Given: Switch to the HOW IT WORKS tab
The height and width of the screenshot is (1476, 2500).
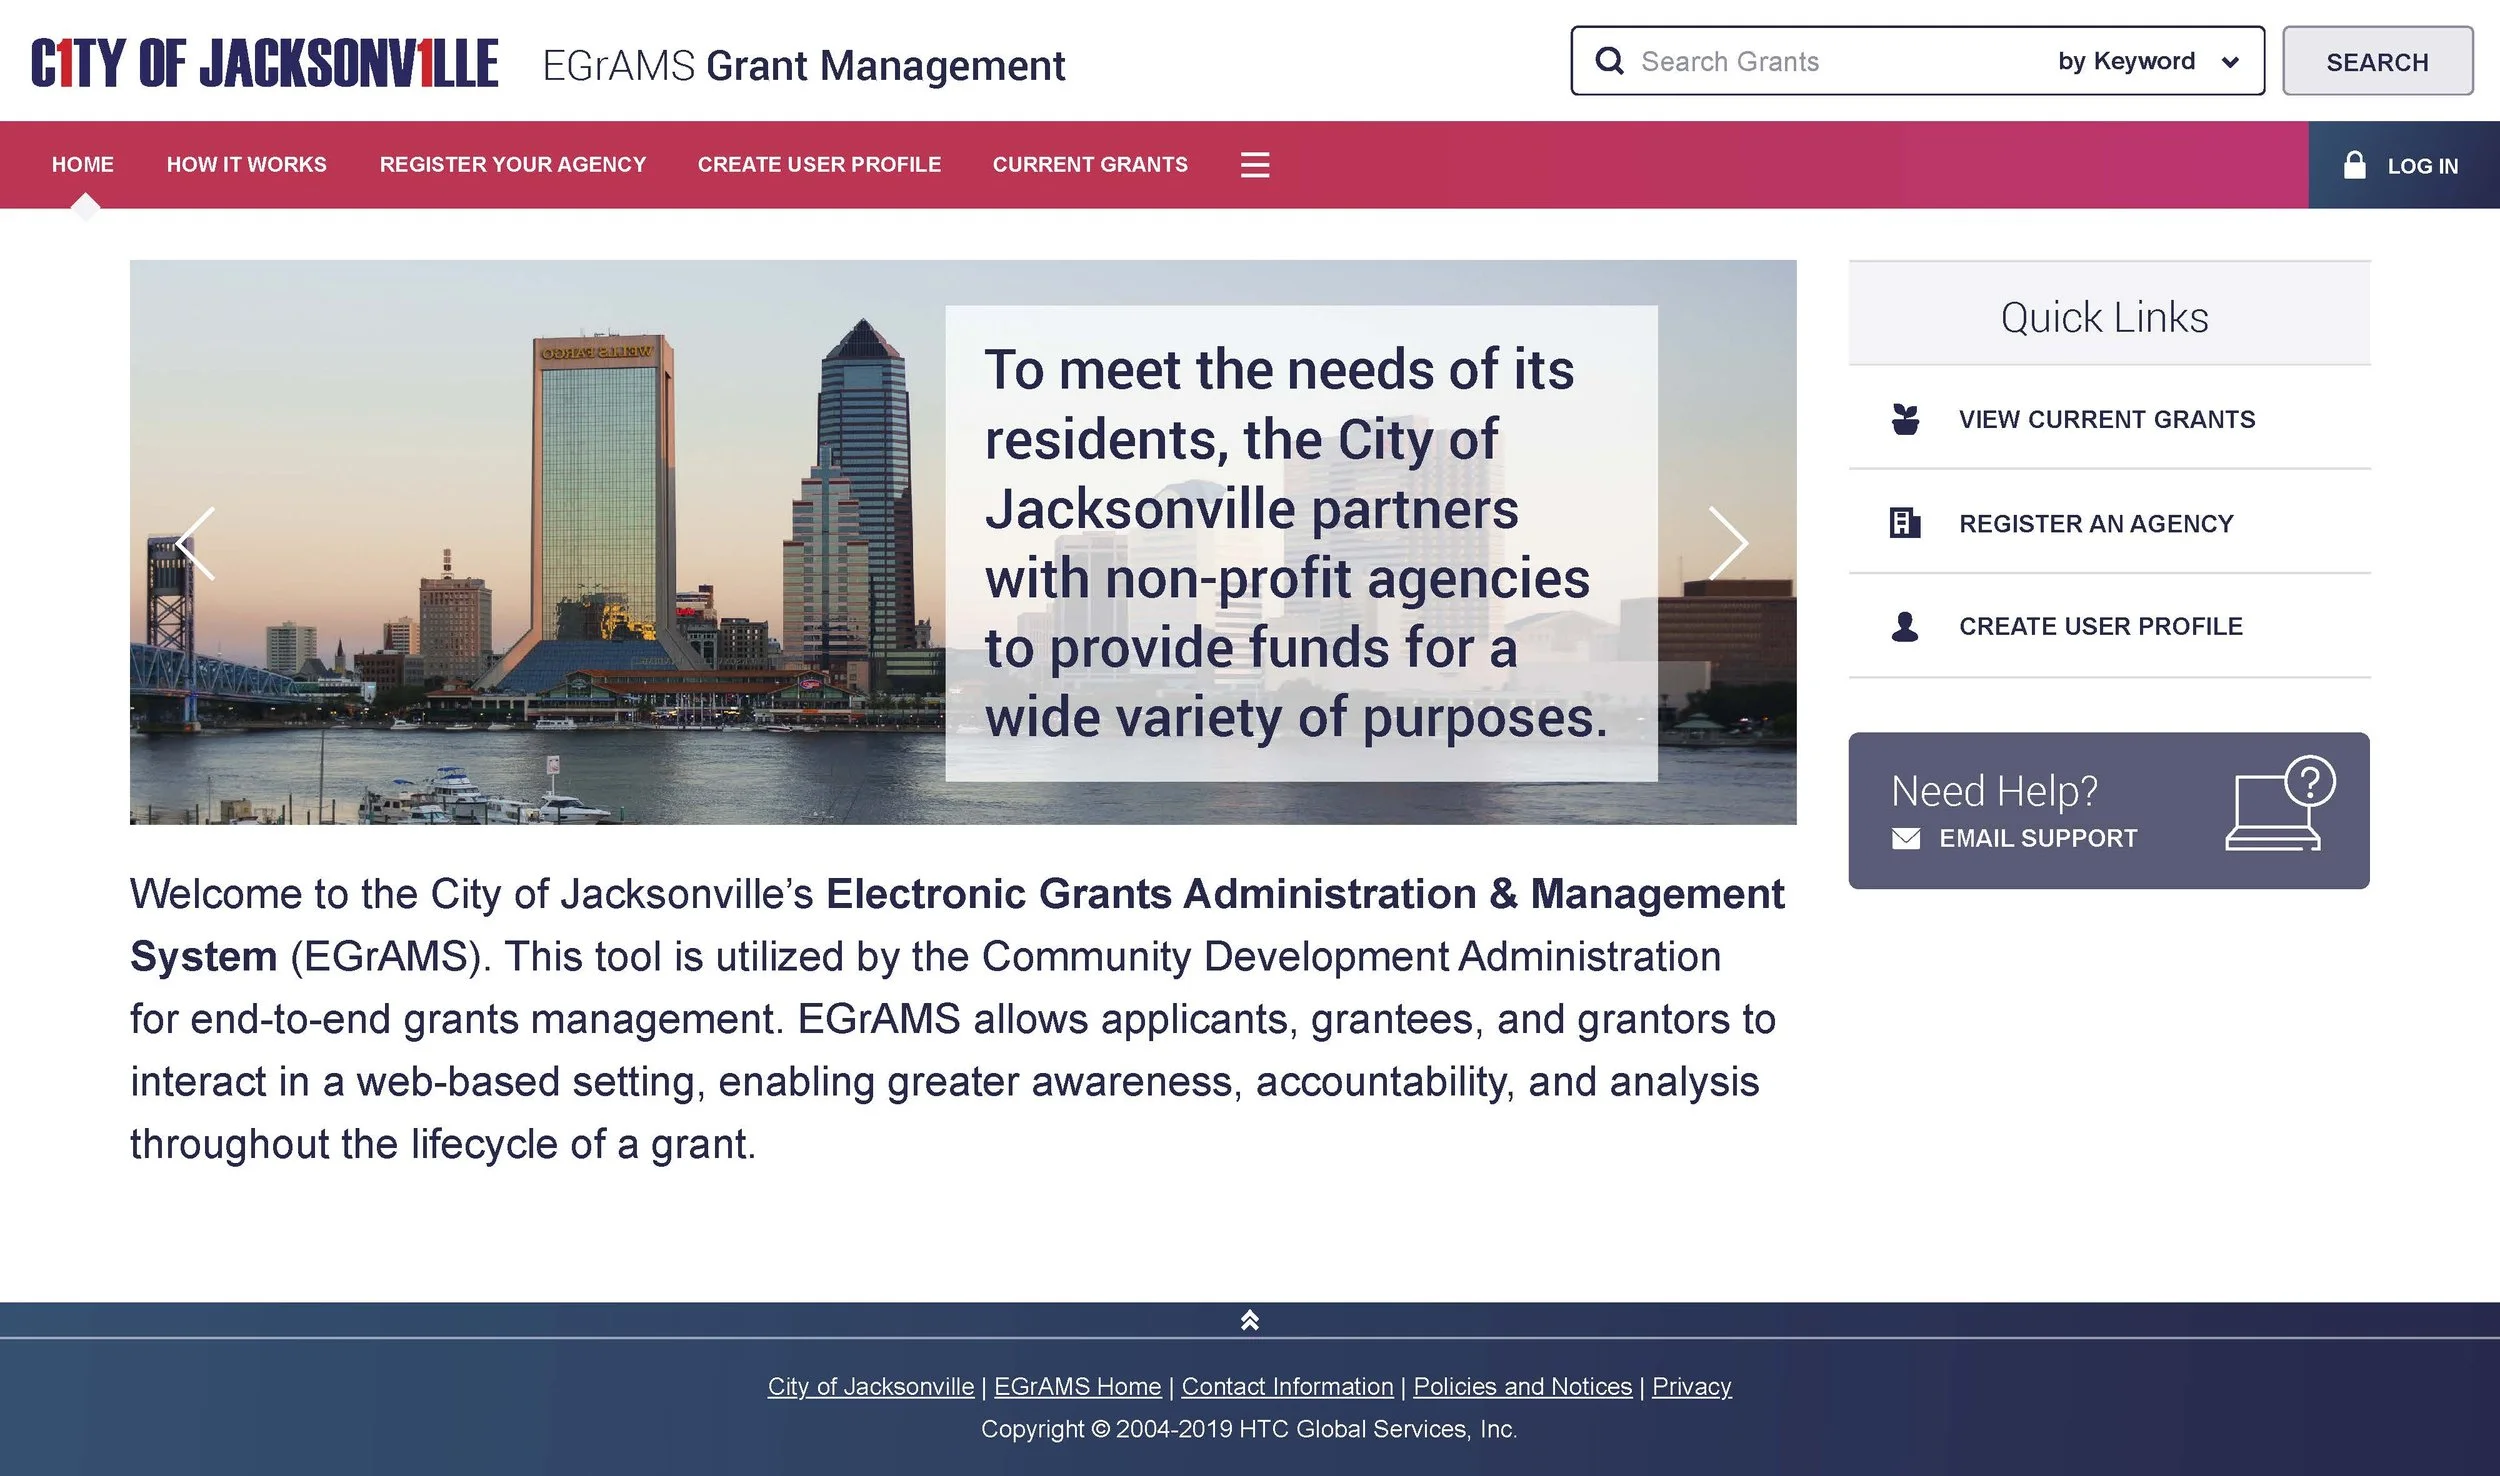Looking at the screenshot, I should click(246, 165).
